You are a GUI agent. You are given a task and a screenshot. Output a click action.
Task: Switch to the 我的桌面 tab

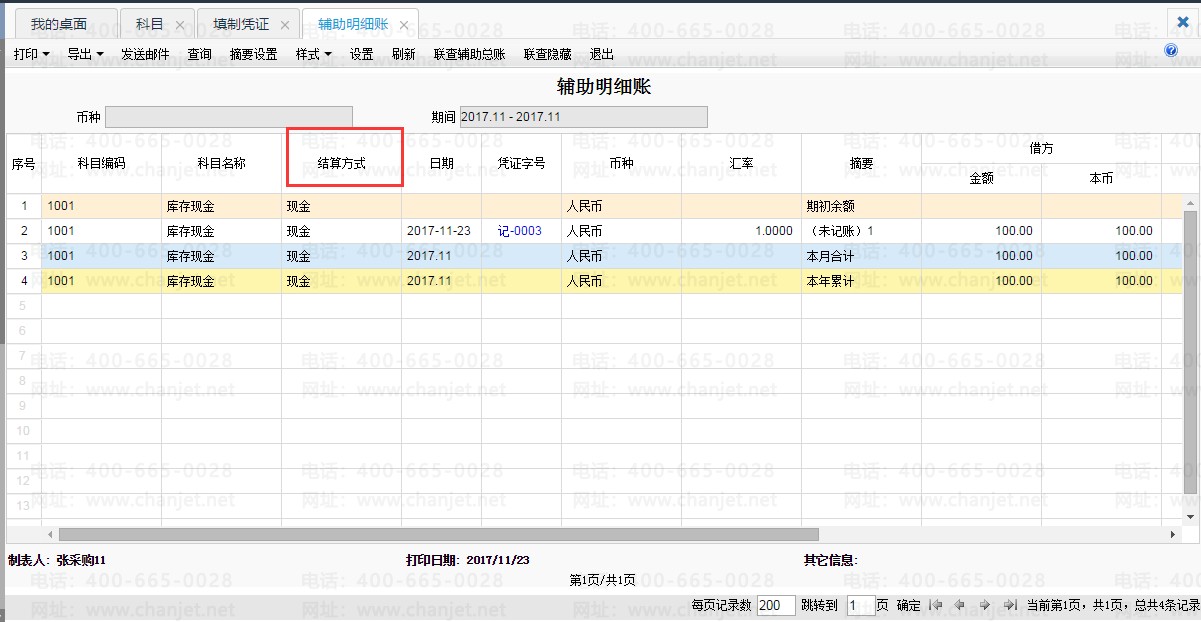point(58,24)
